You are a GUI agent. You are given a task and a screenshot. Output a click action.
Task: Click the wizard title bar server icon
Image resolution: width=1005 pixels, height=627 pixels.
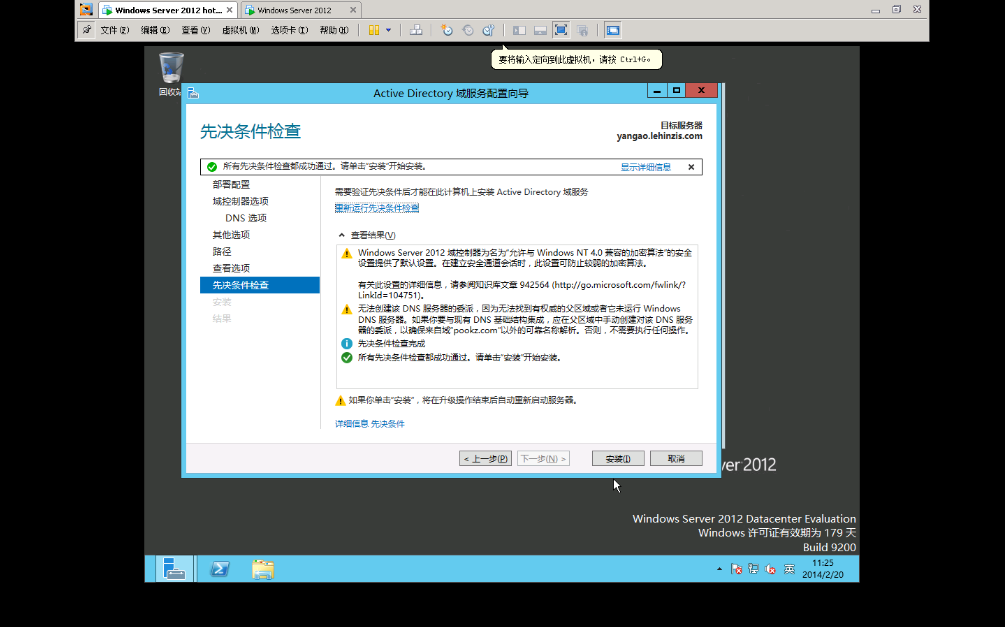click(193, 94)
